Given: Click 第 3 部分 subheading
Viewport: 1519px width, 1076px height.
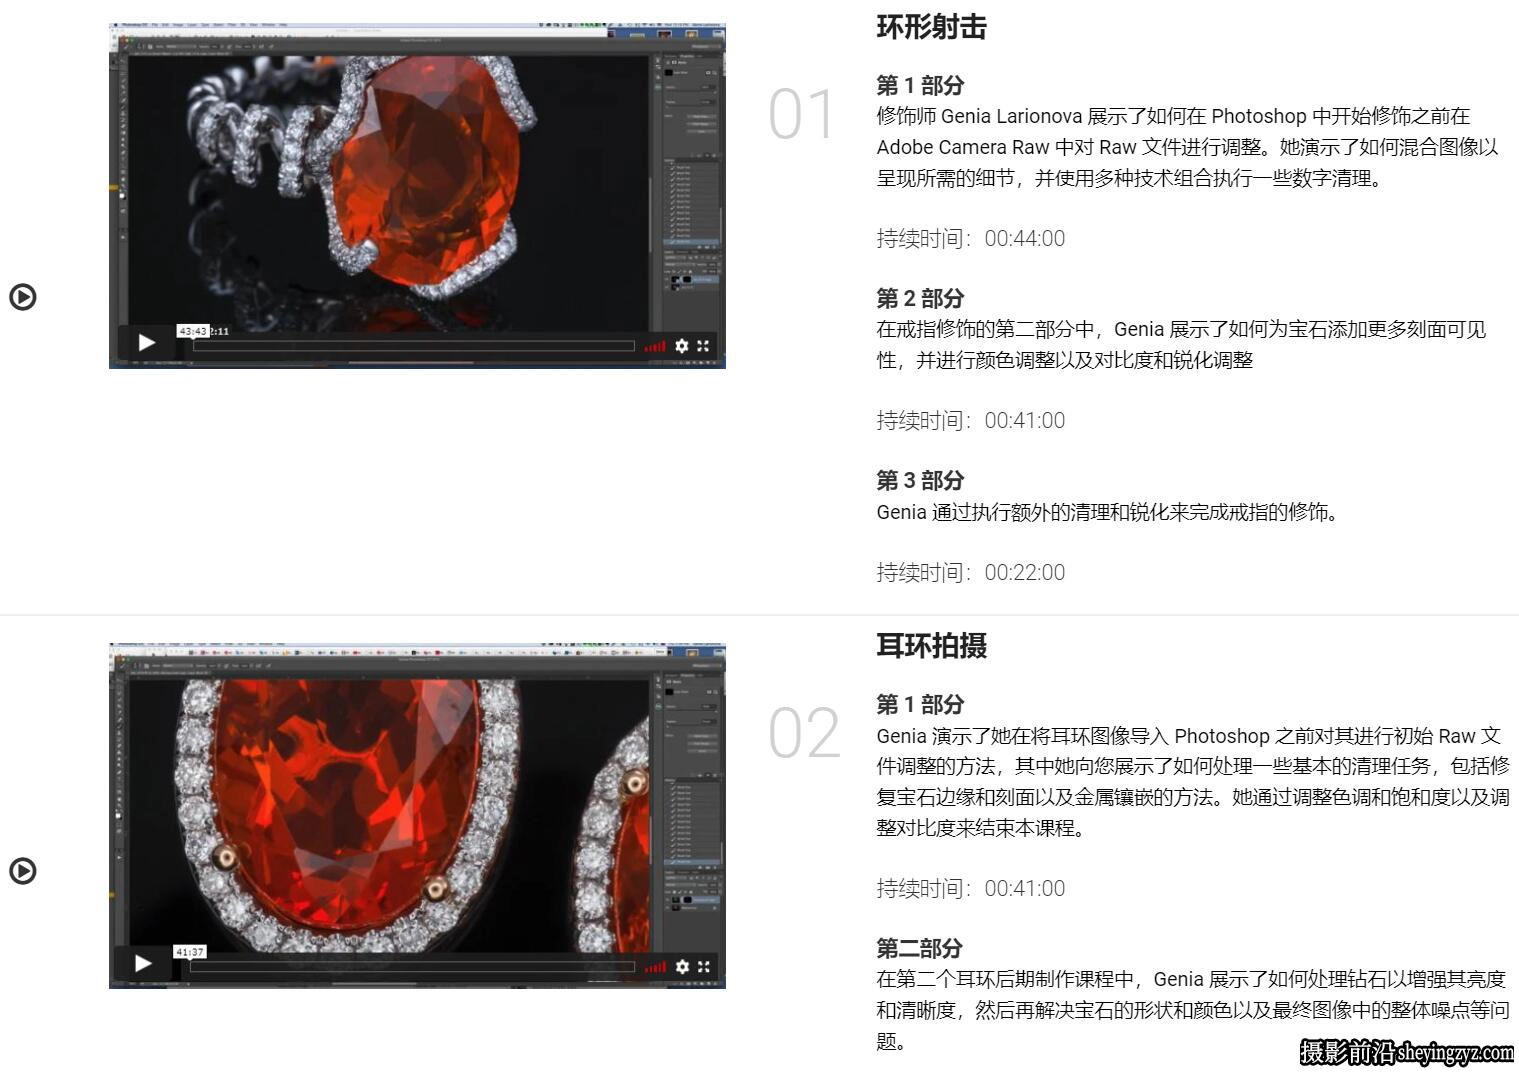Looking at the screenshot, I should [x=920, y=480].
